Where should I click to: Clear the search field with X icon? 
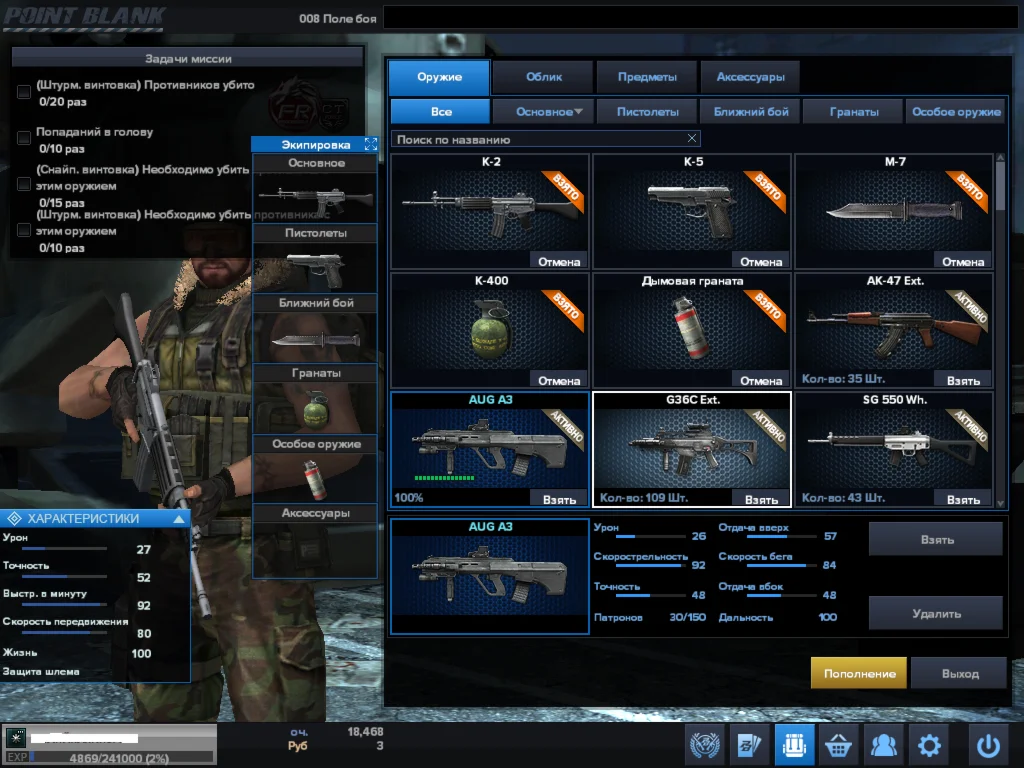[x=692, y=138]
